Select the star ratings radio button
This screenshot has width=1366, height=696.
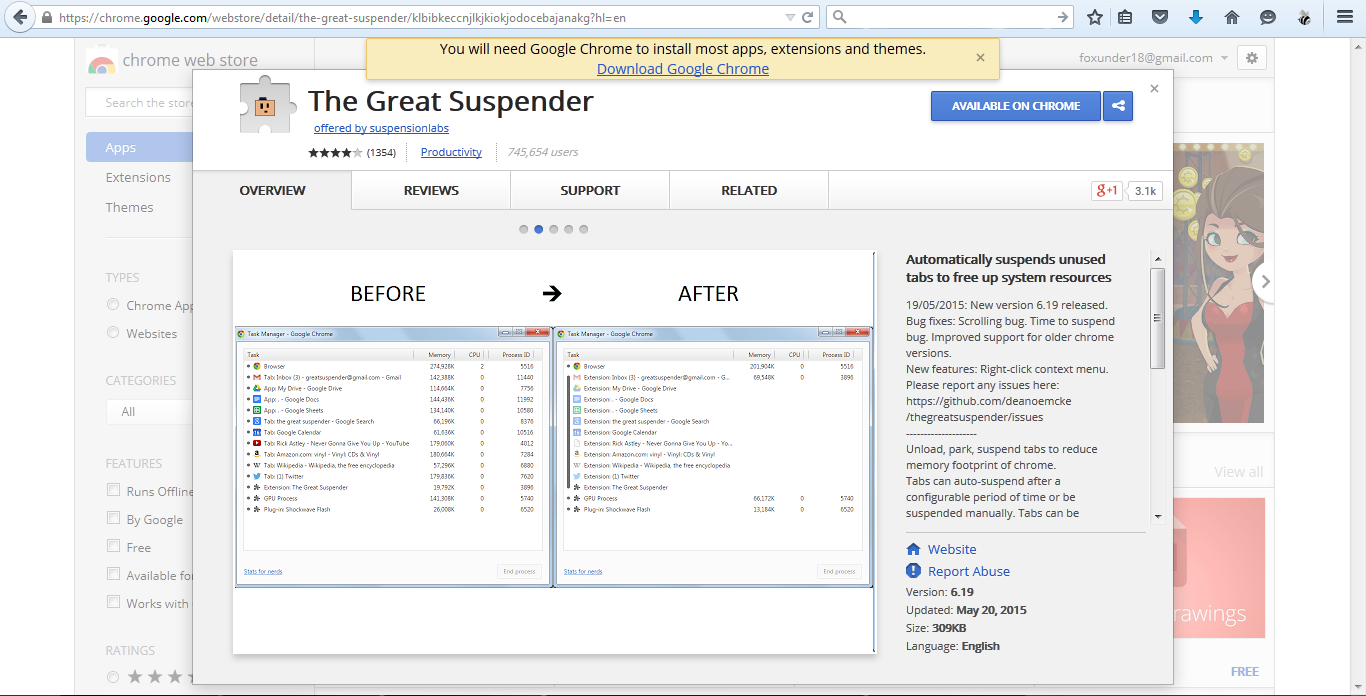coord(113,677)
